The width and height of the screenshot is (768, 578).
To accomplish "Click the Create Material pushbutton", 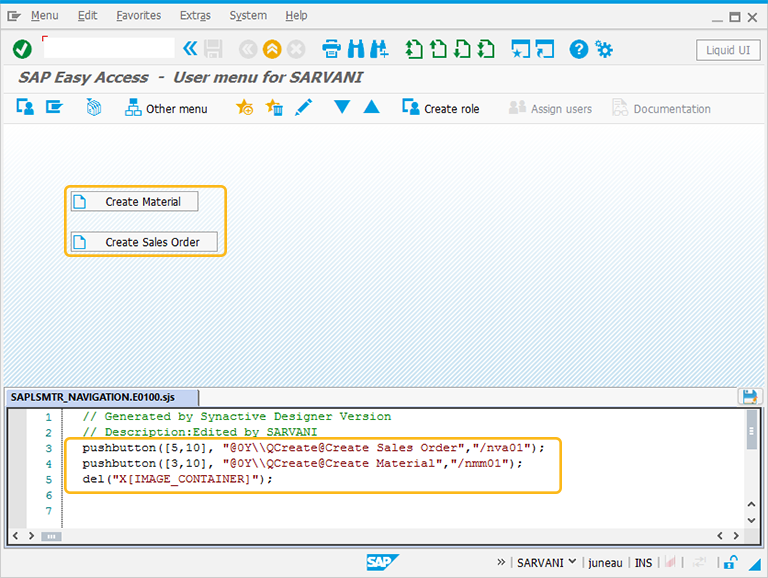I will (135, 201).
